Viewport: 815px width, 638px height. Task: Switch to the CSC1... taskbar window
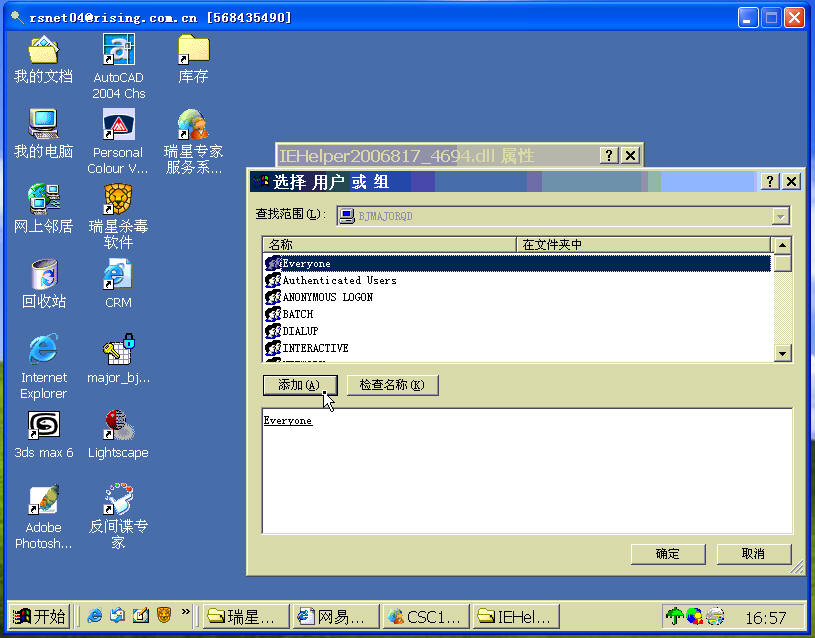point(425,617)
